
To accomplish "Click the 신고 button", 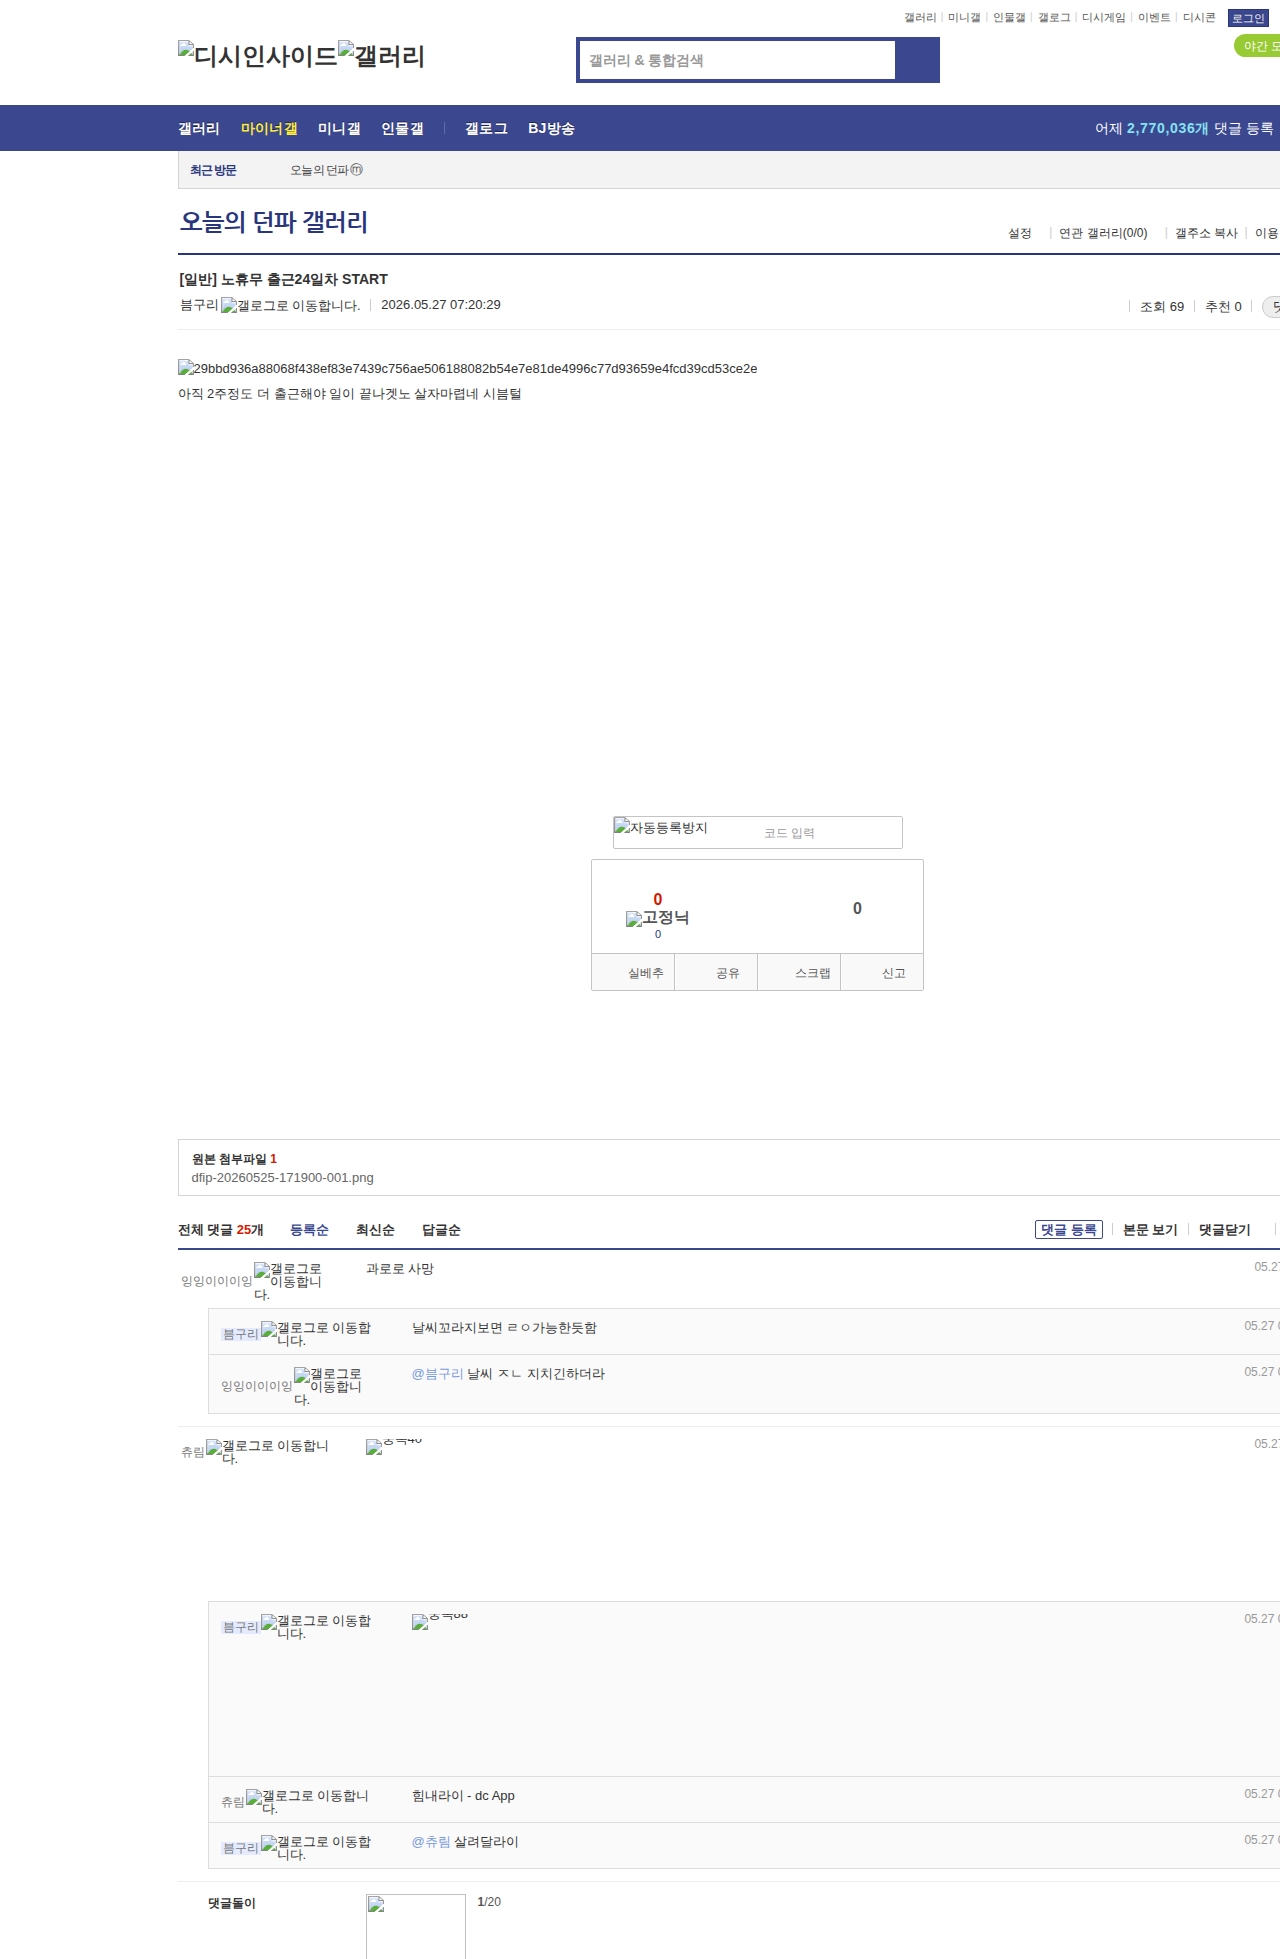I will [882, 972].
